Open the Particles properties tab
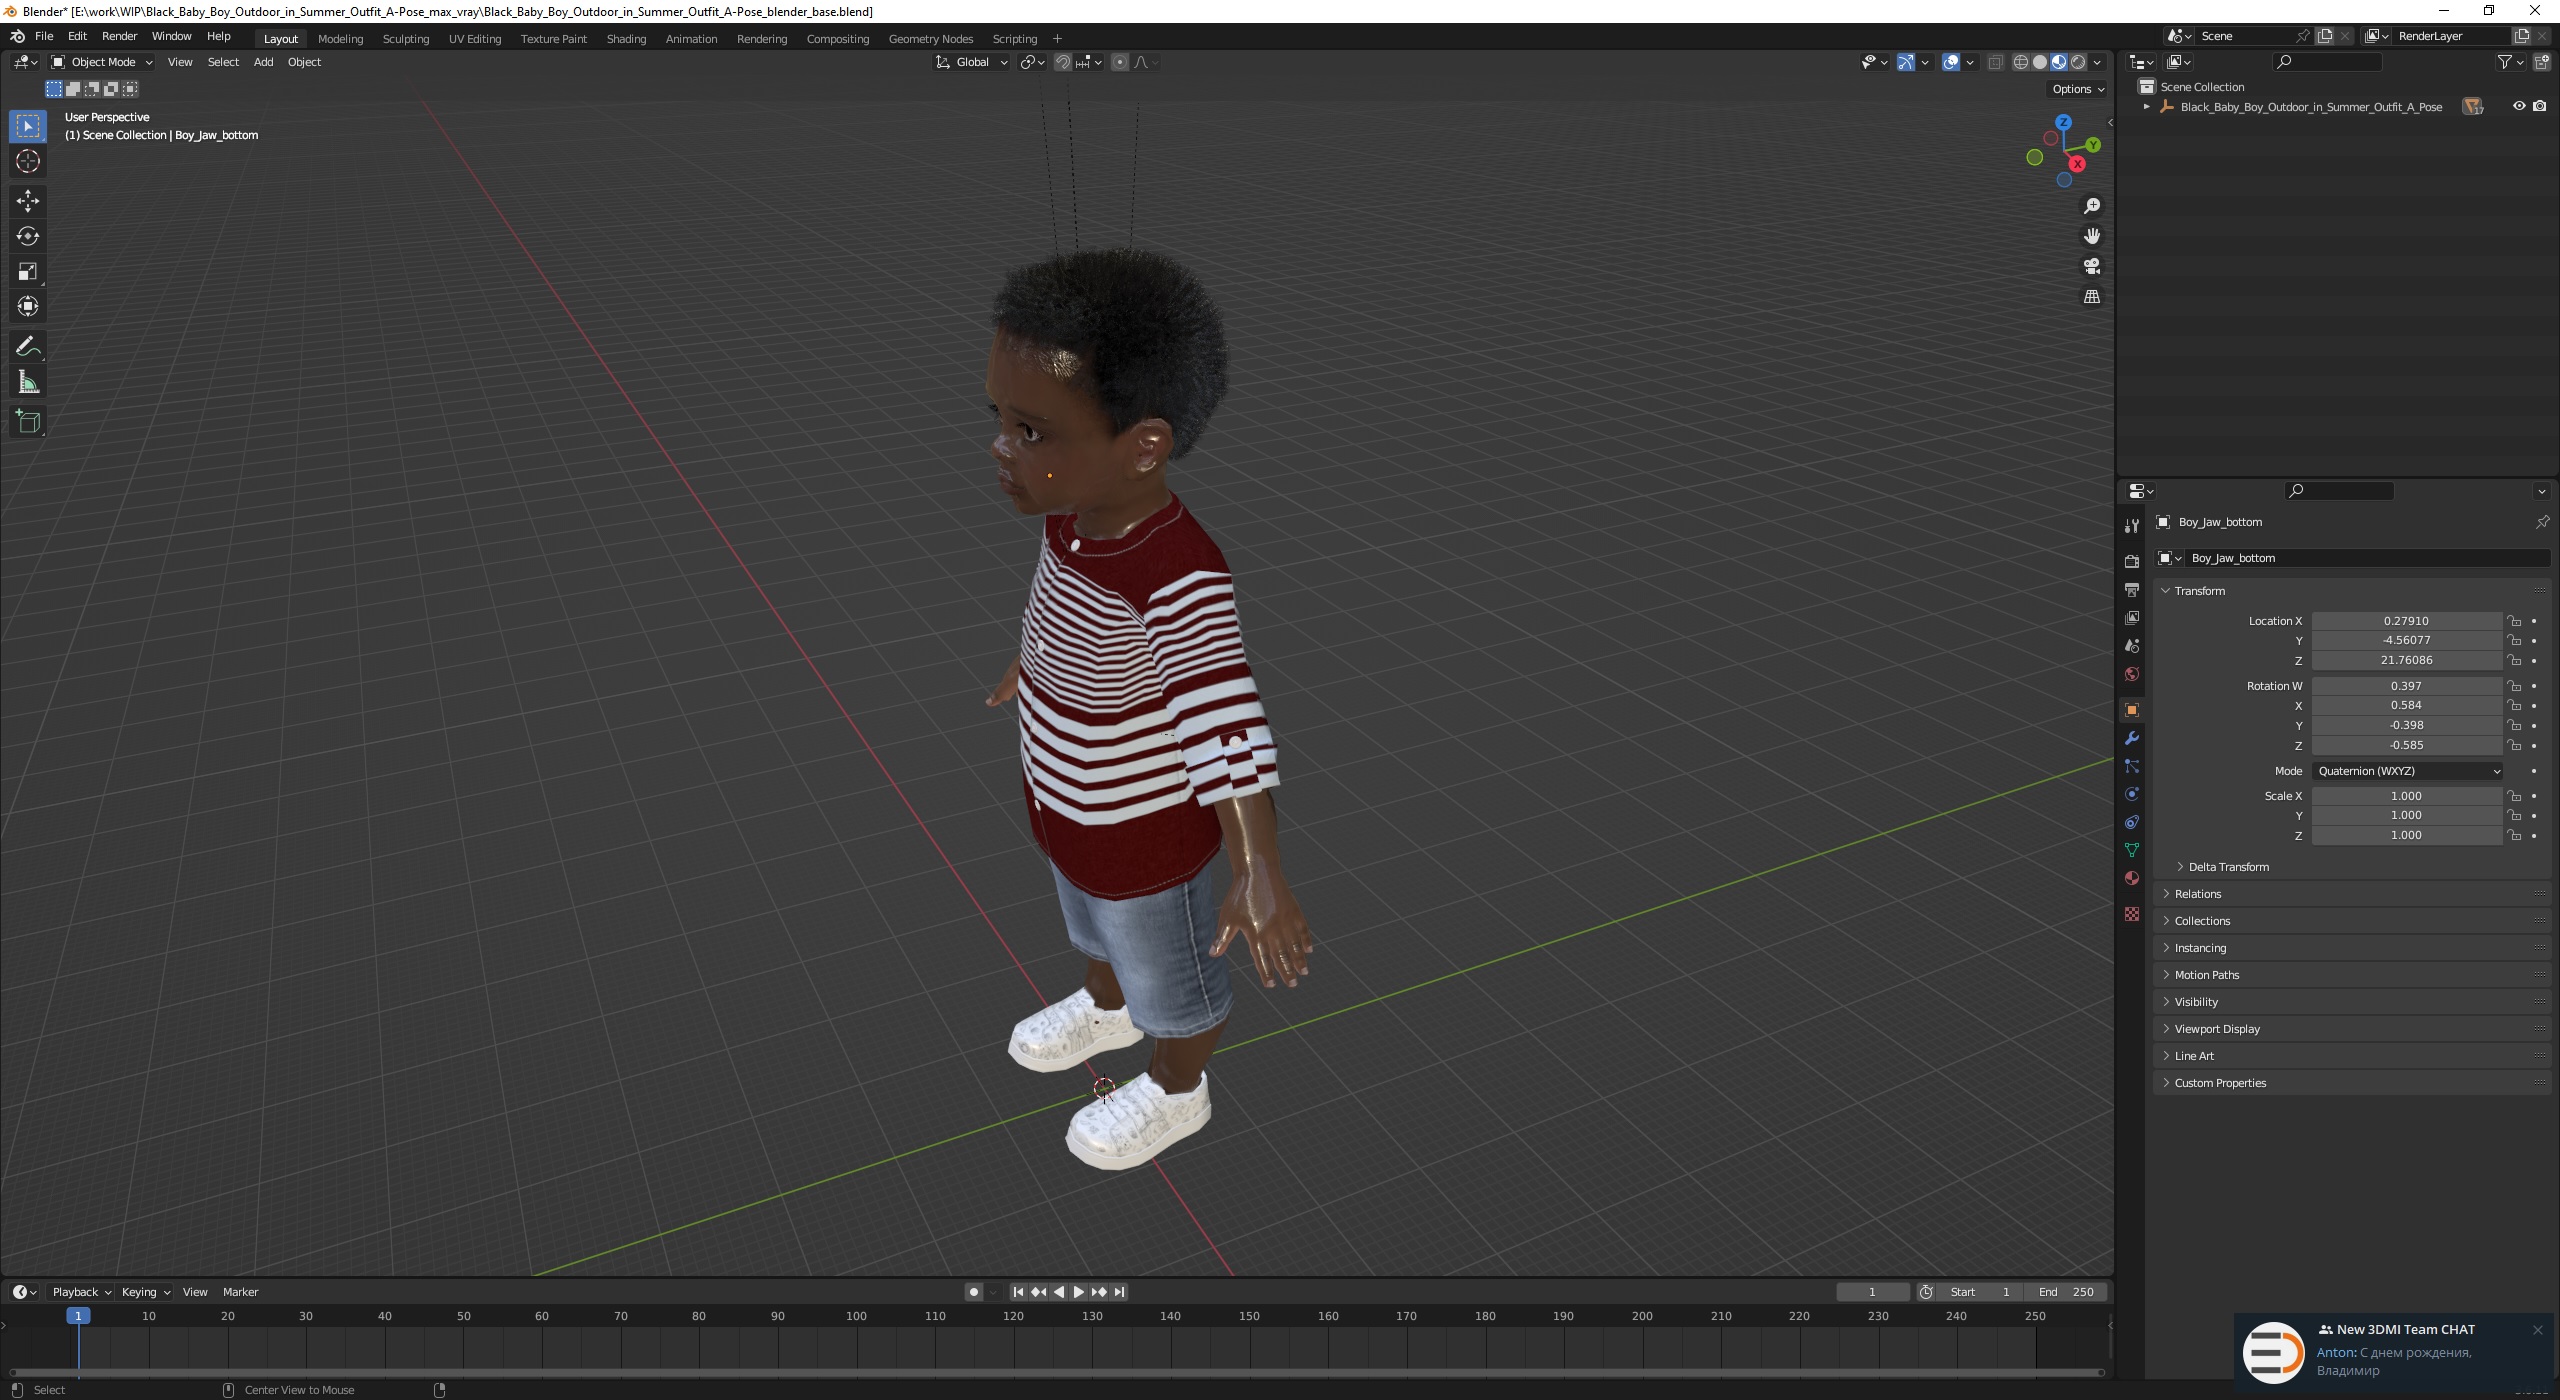The height and width of the screenshot is (1400, 2560). pyautogui.click(x=2132, y=766)
